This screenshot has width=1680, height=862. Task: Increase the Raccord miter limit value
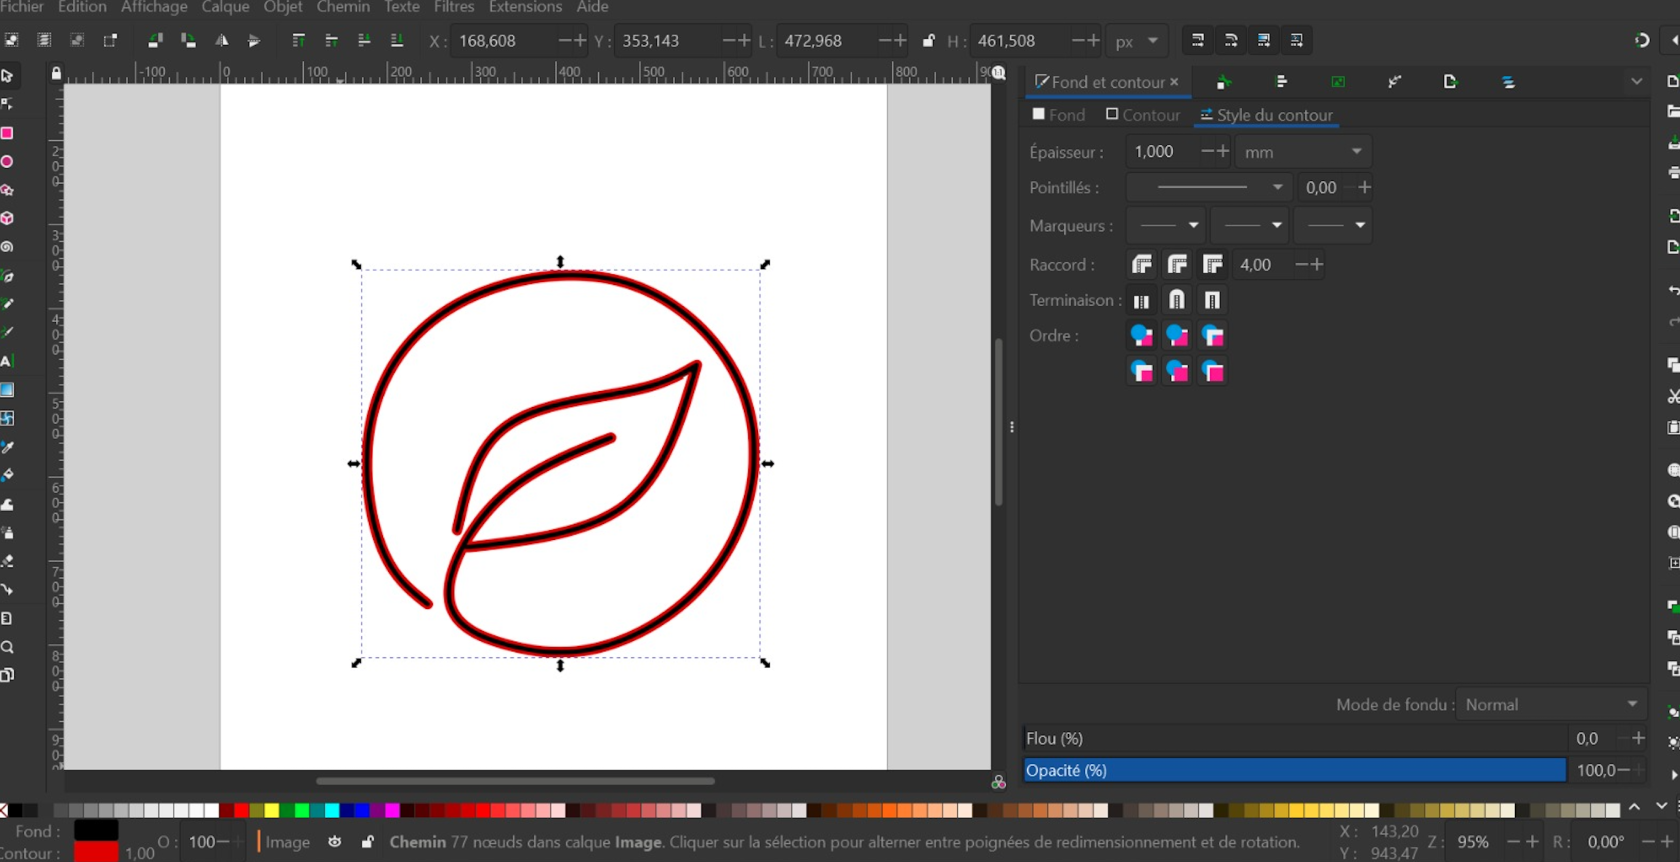1317,264
